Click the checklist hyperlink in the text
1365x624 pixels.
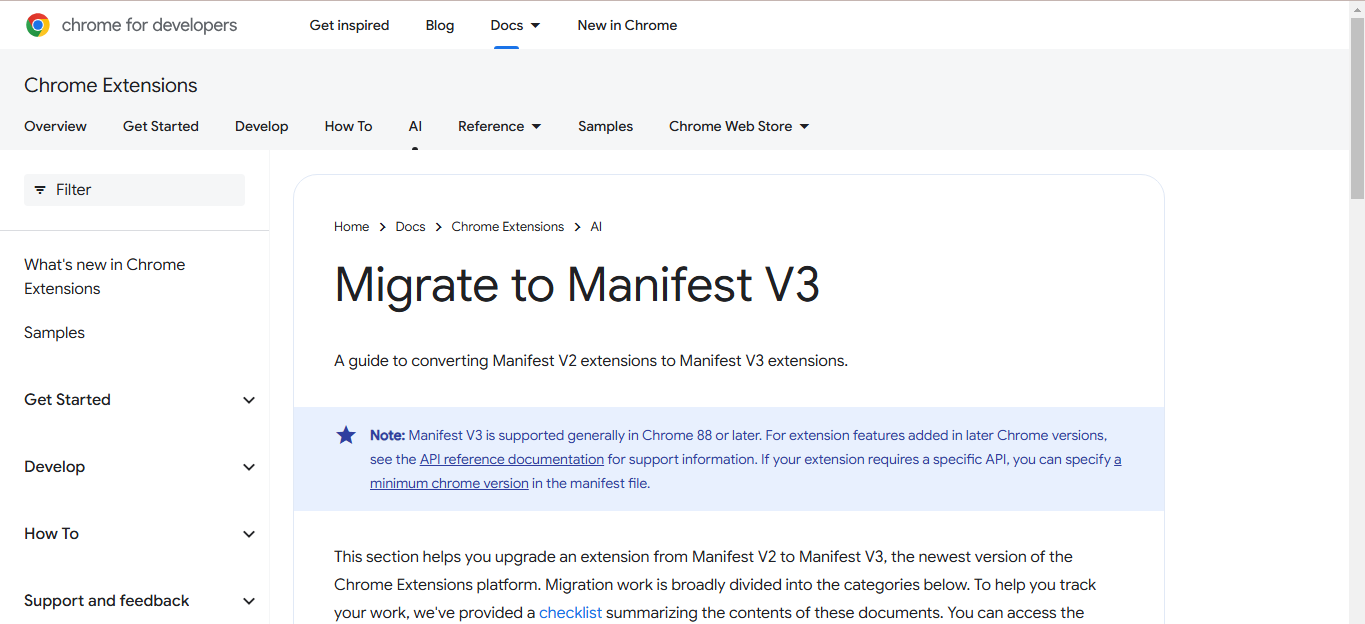(x=570, y=612)
